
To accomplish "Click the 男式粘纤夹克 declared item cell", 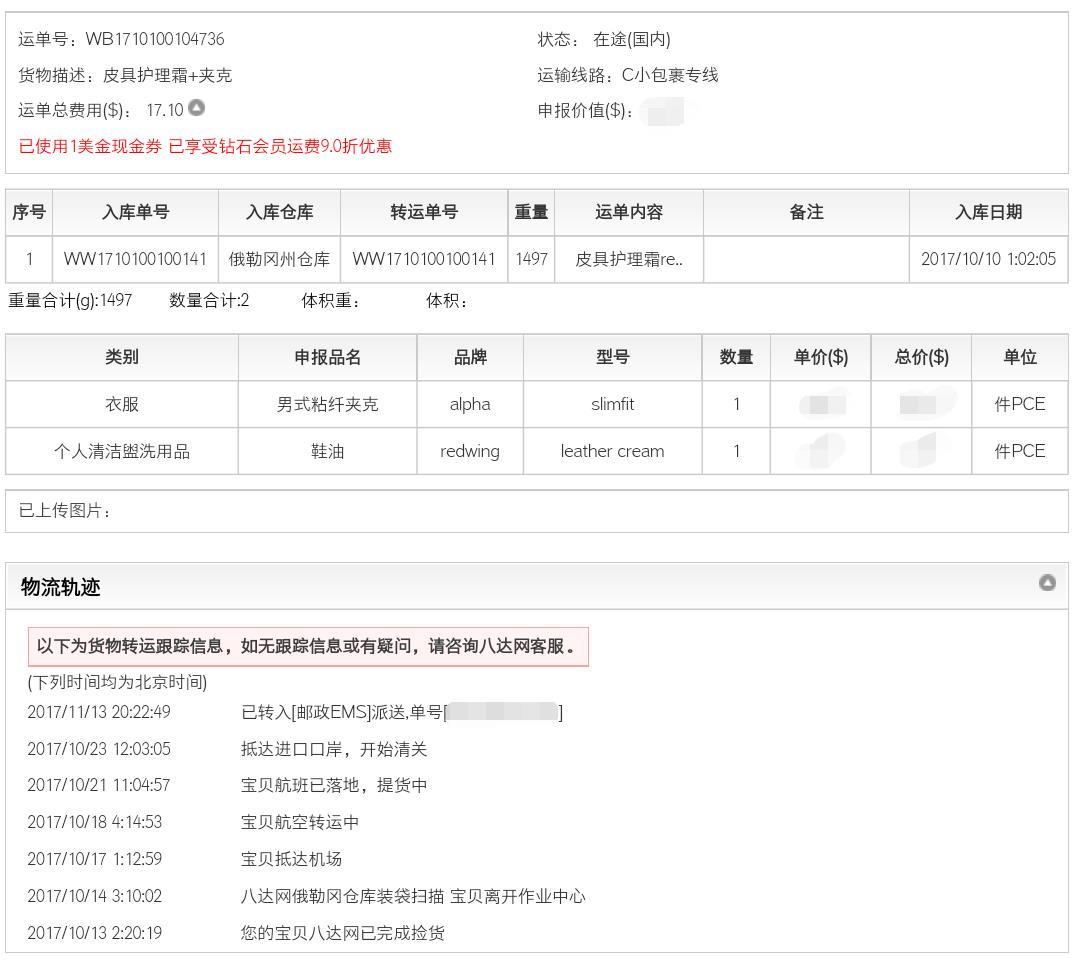I will (327, 404).
